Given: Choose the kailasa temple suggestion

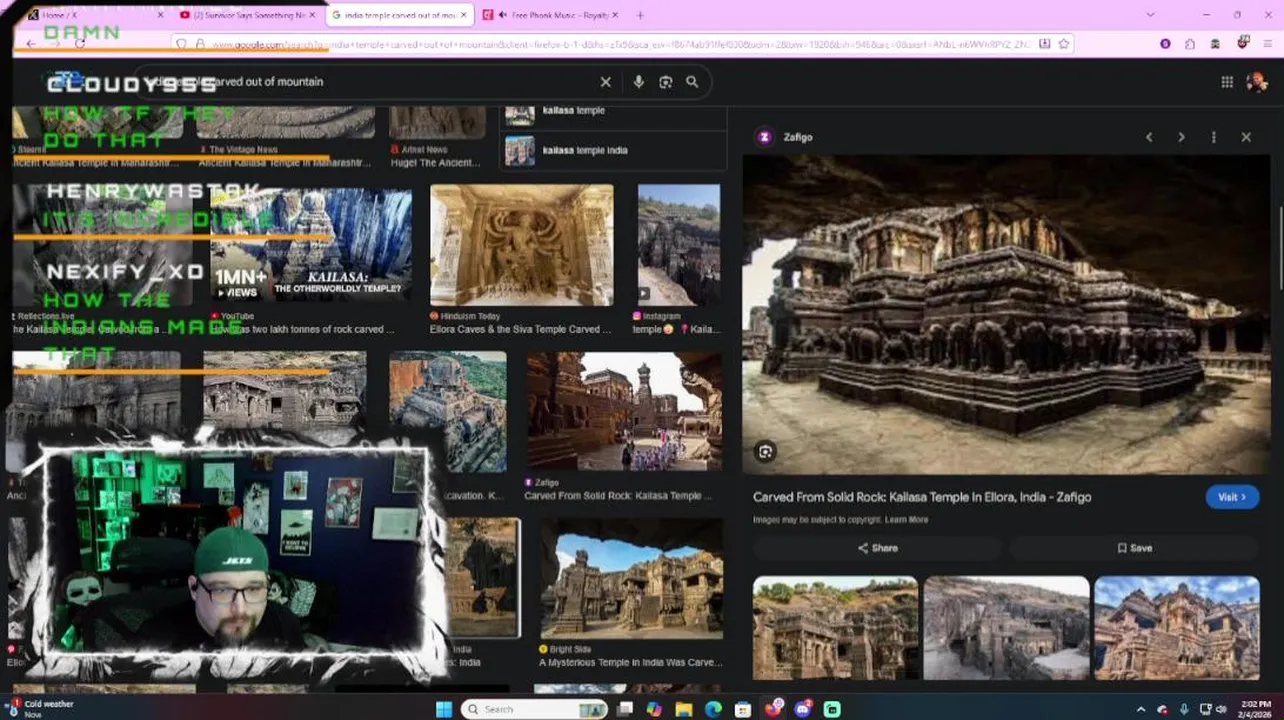Looking at the screenshot, I should pos(612,112).
